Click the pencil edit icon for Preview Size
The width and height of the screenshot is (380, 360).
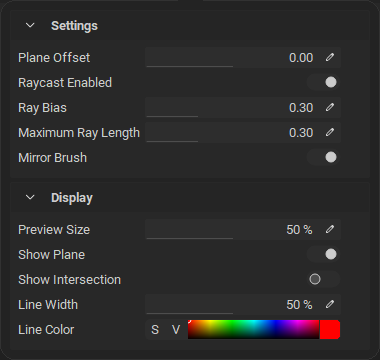pos(330,229)
